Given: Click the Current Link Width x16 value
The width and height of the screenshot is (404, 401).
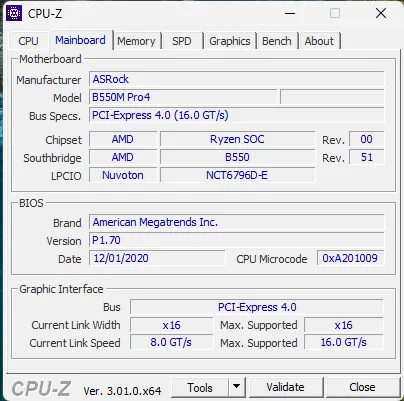Looking at the screenshot, I should tap(171, 325).
